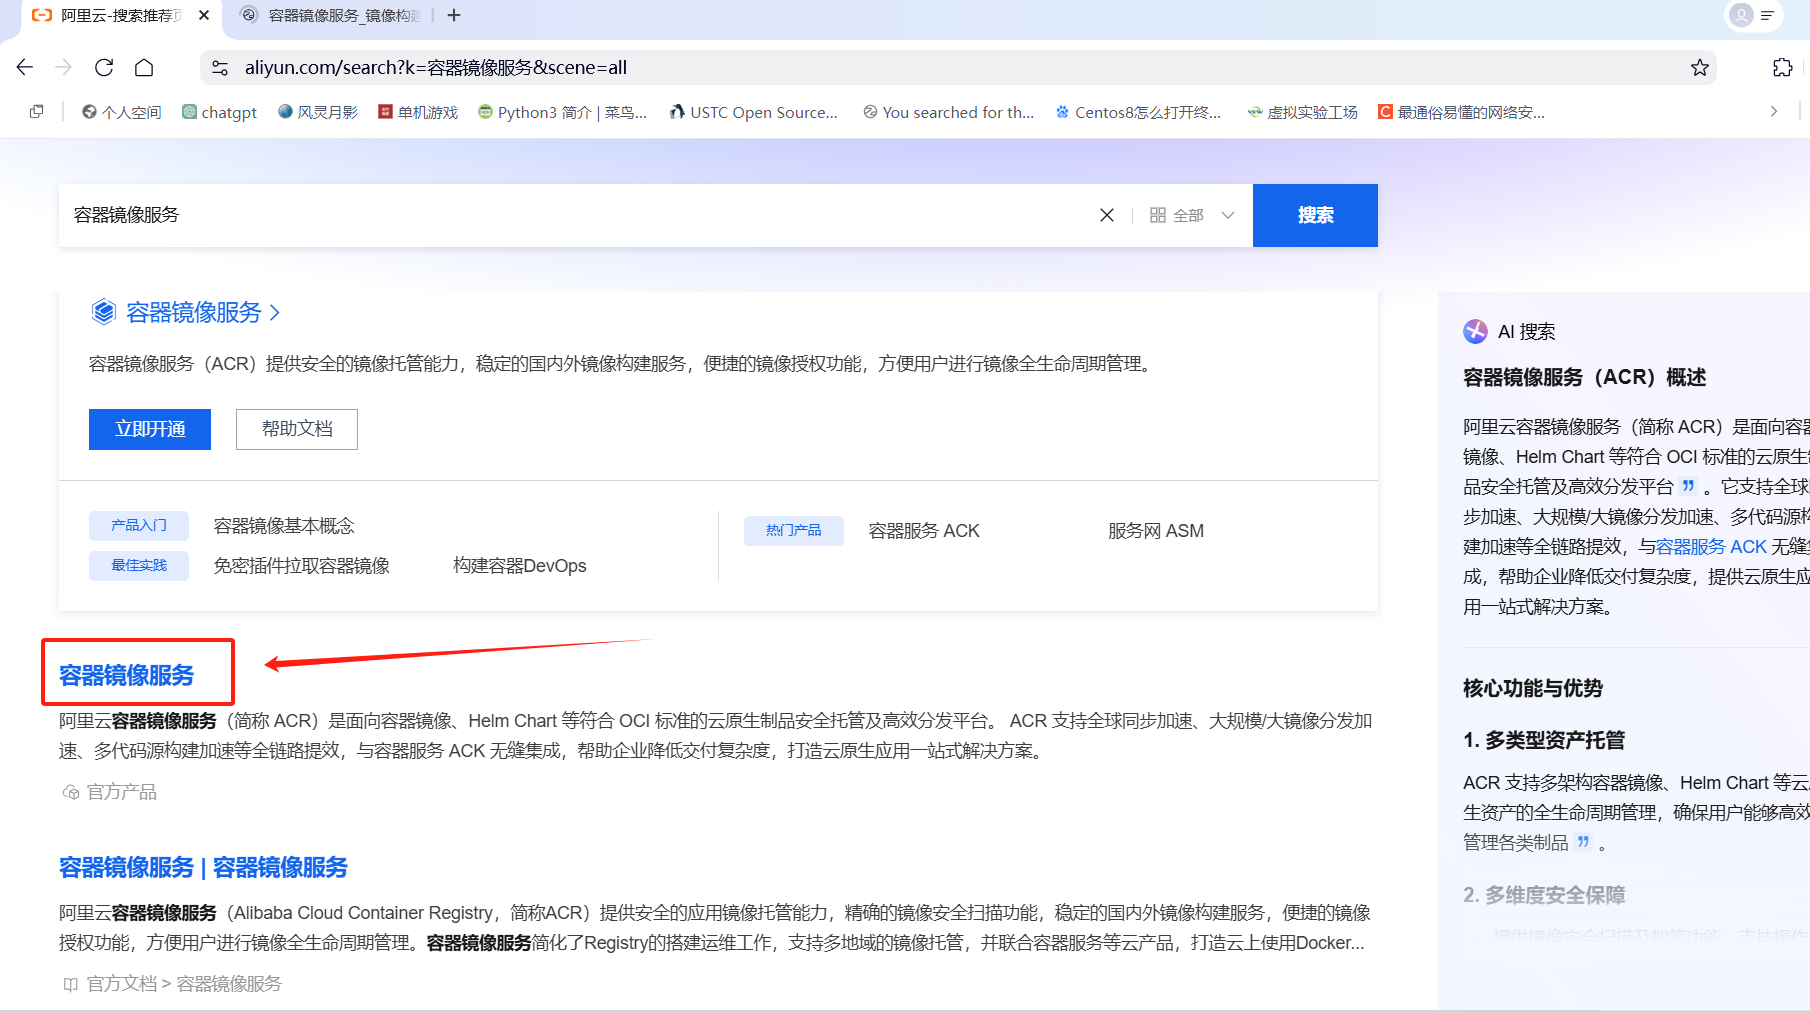Open the 个人空间 bookmark
The height and width of the screenshot is (1011, 1810).
click(122, 112)
